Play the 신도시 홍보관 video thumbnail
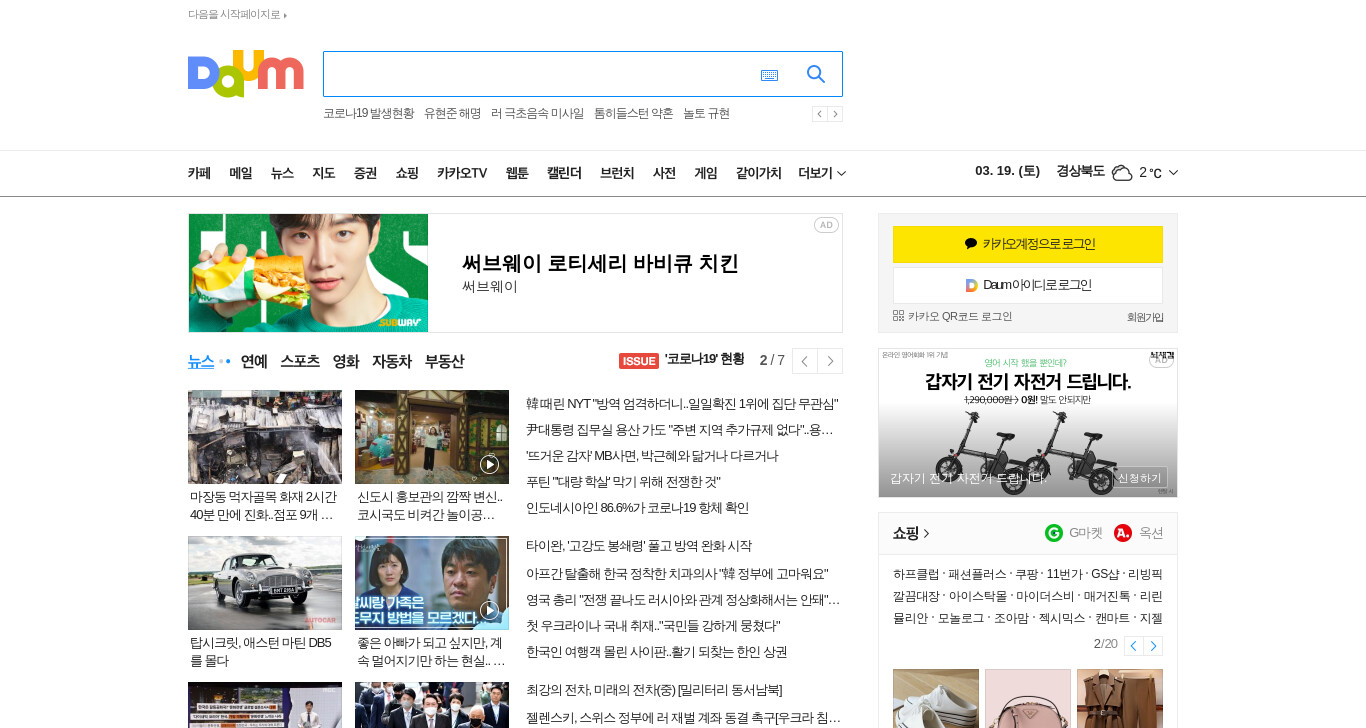1366x728 pixels. tap(432, 437)
